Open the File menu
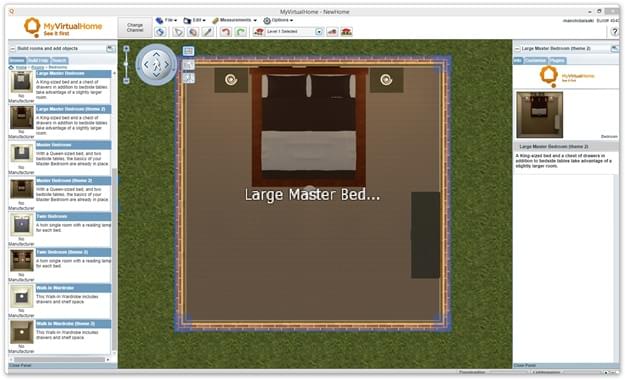625x380 pixels. coord(167,20)
